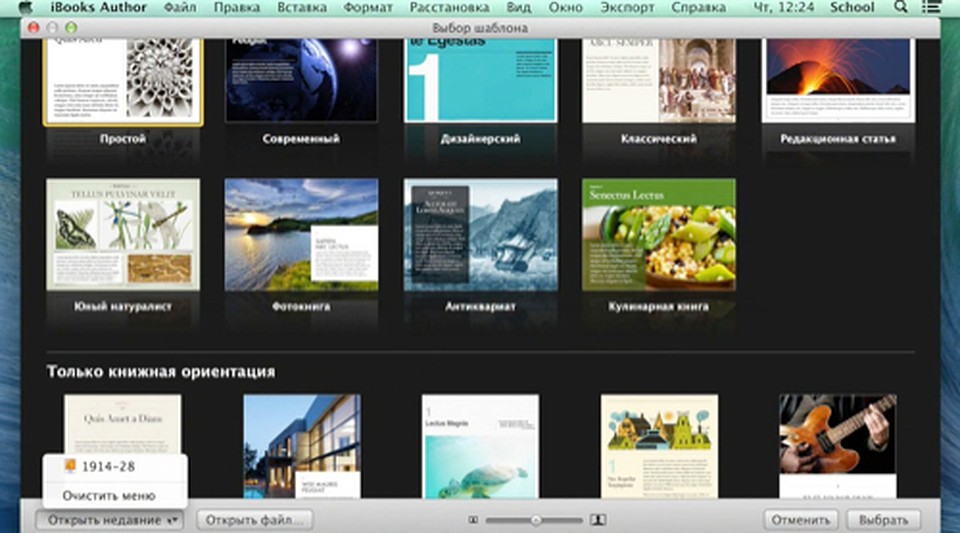Open the iBooks Author menu
Screen dimensions: 960x533
pos(99,7)
